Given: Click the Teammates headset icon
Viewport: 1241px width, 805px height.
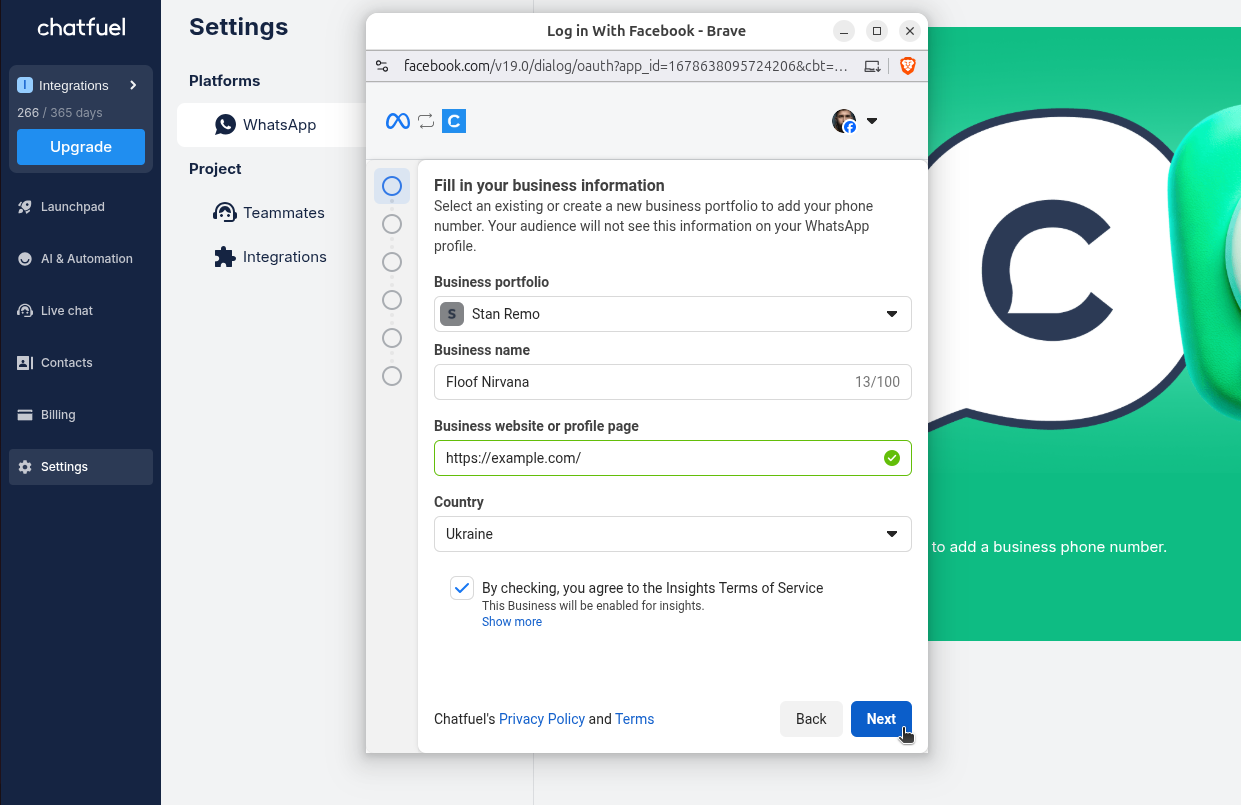Looking at the screenshot, I should (x=225, y=213).
